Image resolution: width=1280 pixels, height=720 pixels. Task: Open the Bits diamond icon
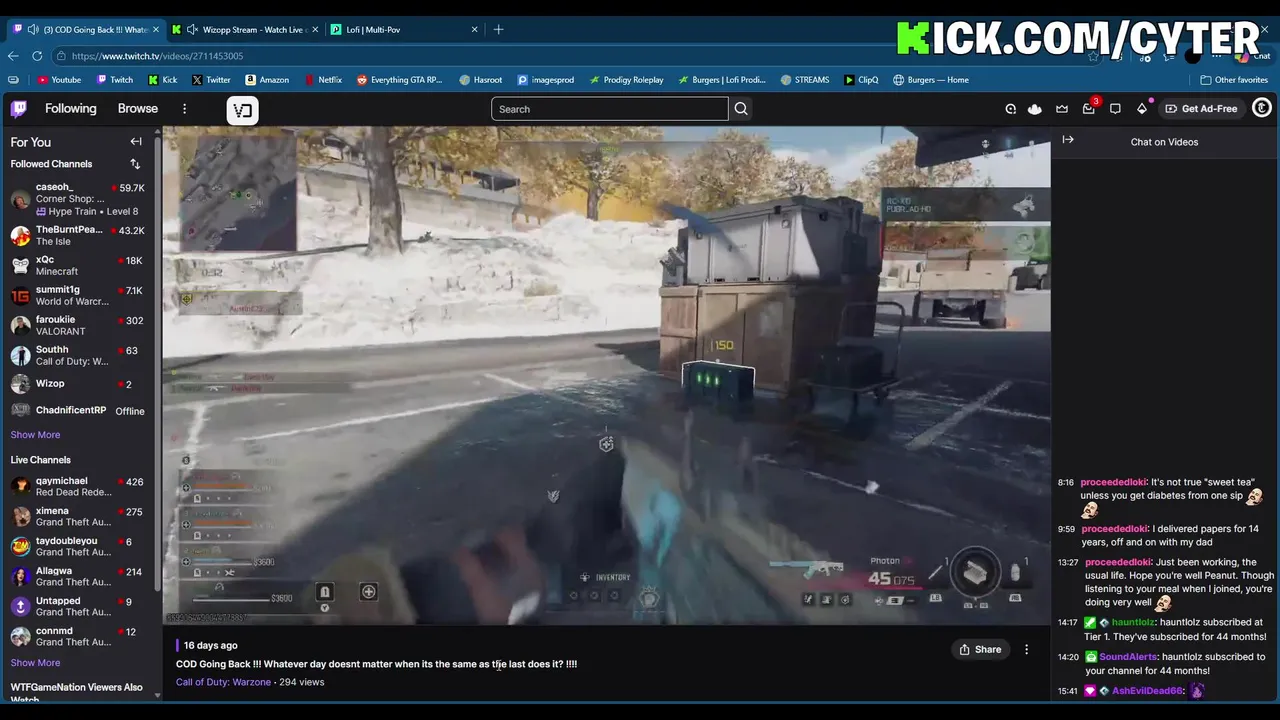pyautogui.click(x=1142, y=109)
